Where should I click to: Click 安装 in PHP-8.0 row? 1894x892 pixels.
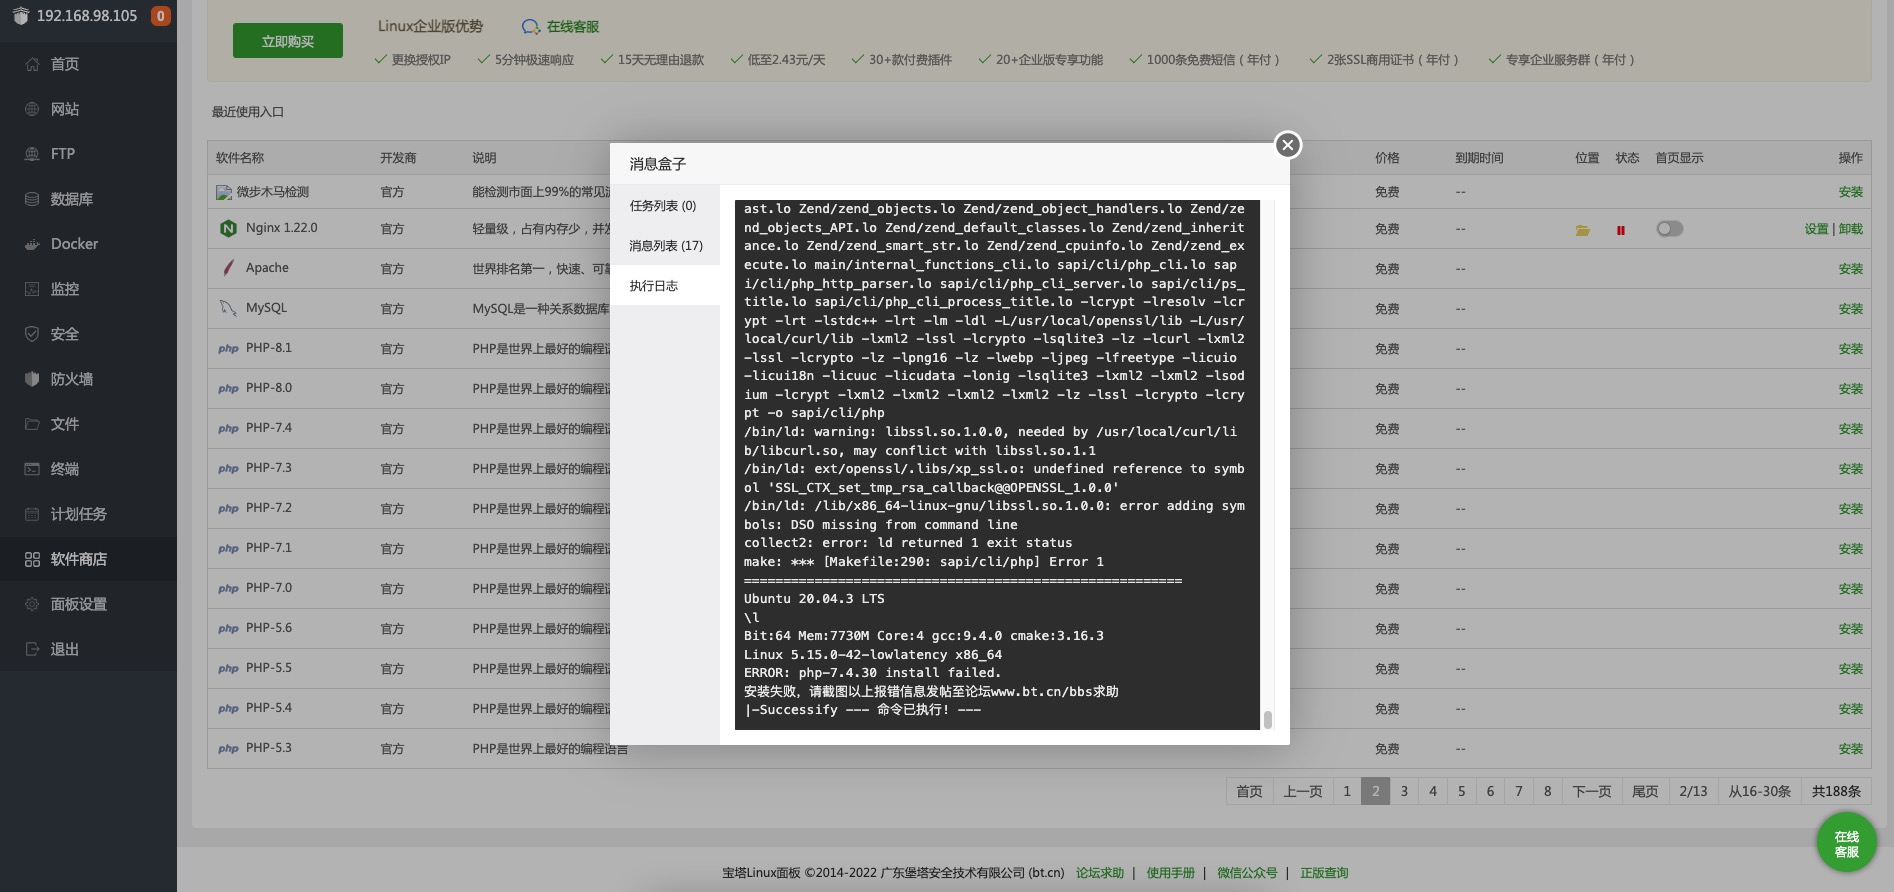click(x=1851, y=389)
